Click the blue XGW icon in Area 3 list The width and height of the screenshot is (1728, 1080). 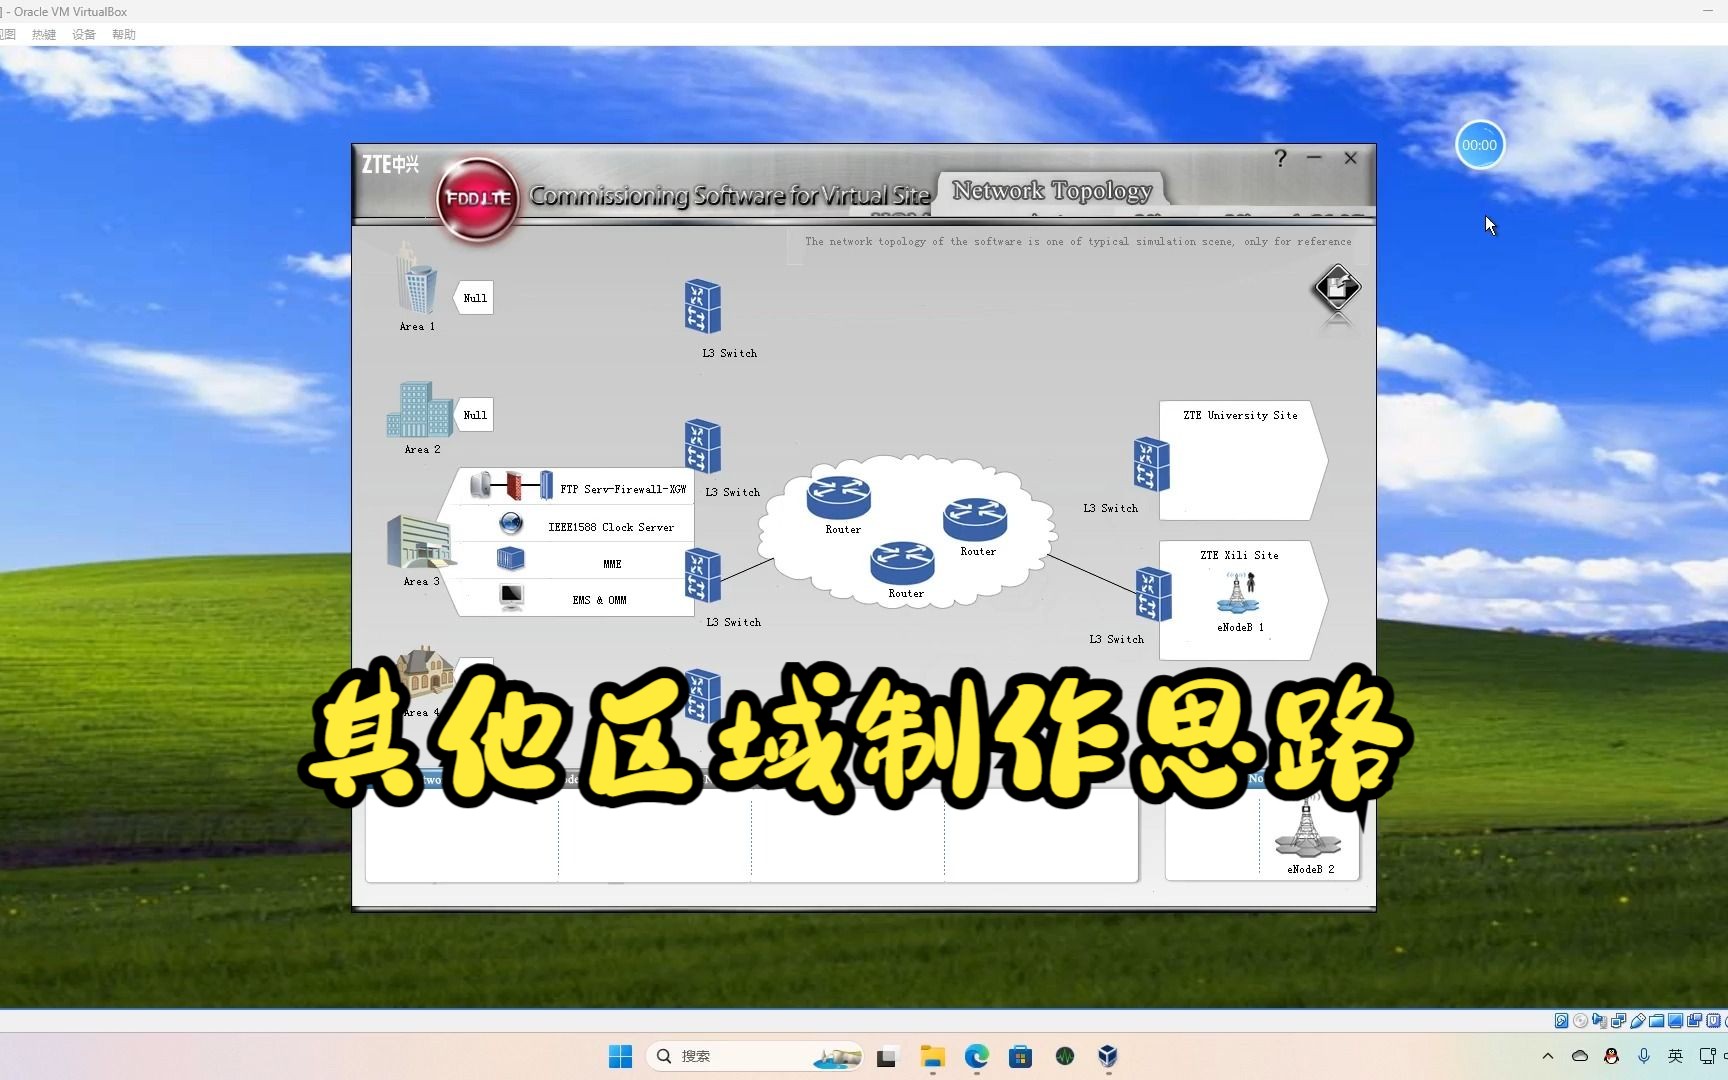coord(546,486)
